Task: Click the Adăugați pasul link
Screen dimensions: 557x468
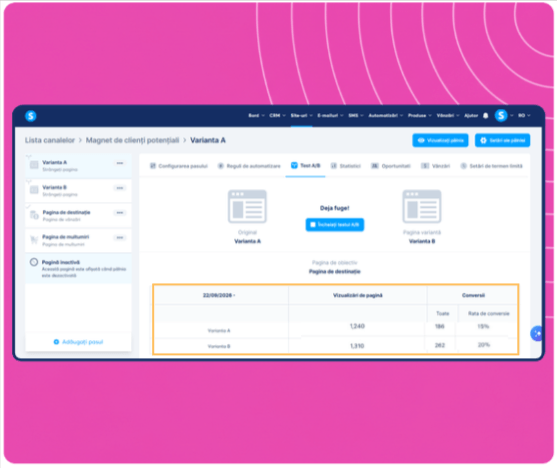Action: point(78,342)
